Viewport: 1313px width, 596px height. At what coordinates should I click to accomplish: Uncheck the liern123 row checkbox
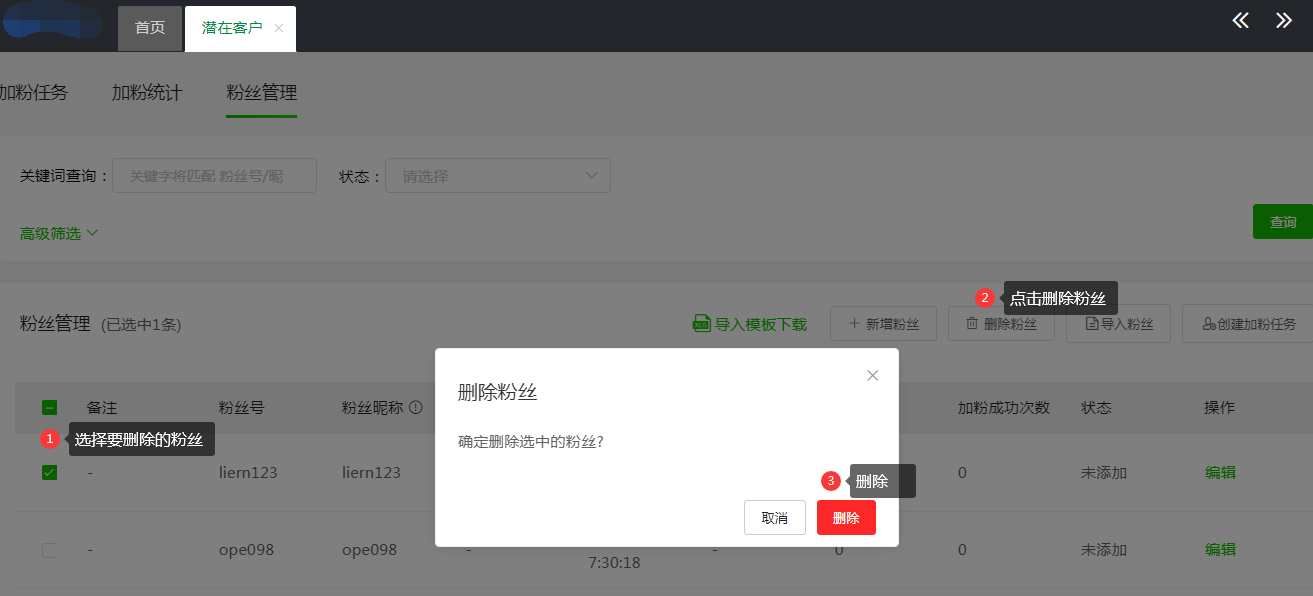tap(49, 472)
